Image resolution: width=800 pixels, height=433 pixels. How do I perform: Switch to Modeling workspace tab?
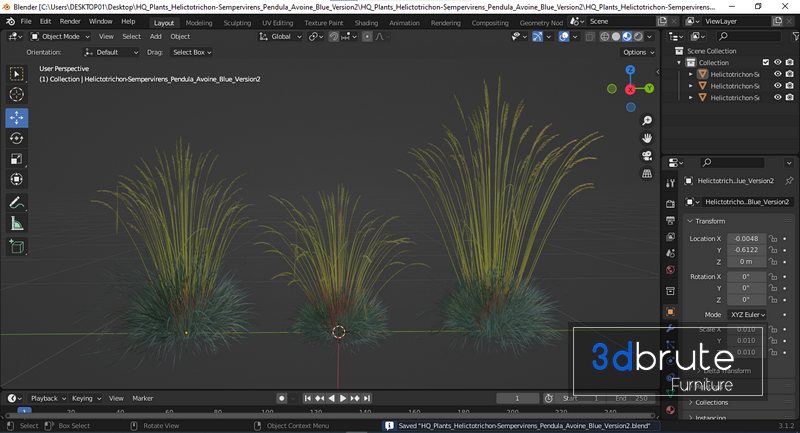(x=199, y=23)
